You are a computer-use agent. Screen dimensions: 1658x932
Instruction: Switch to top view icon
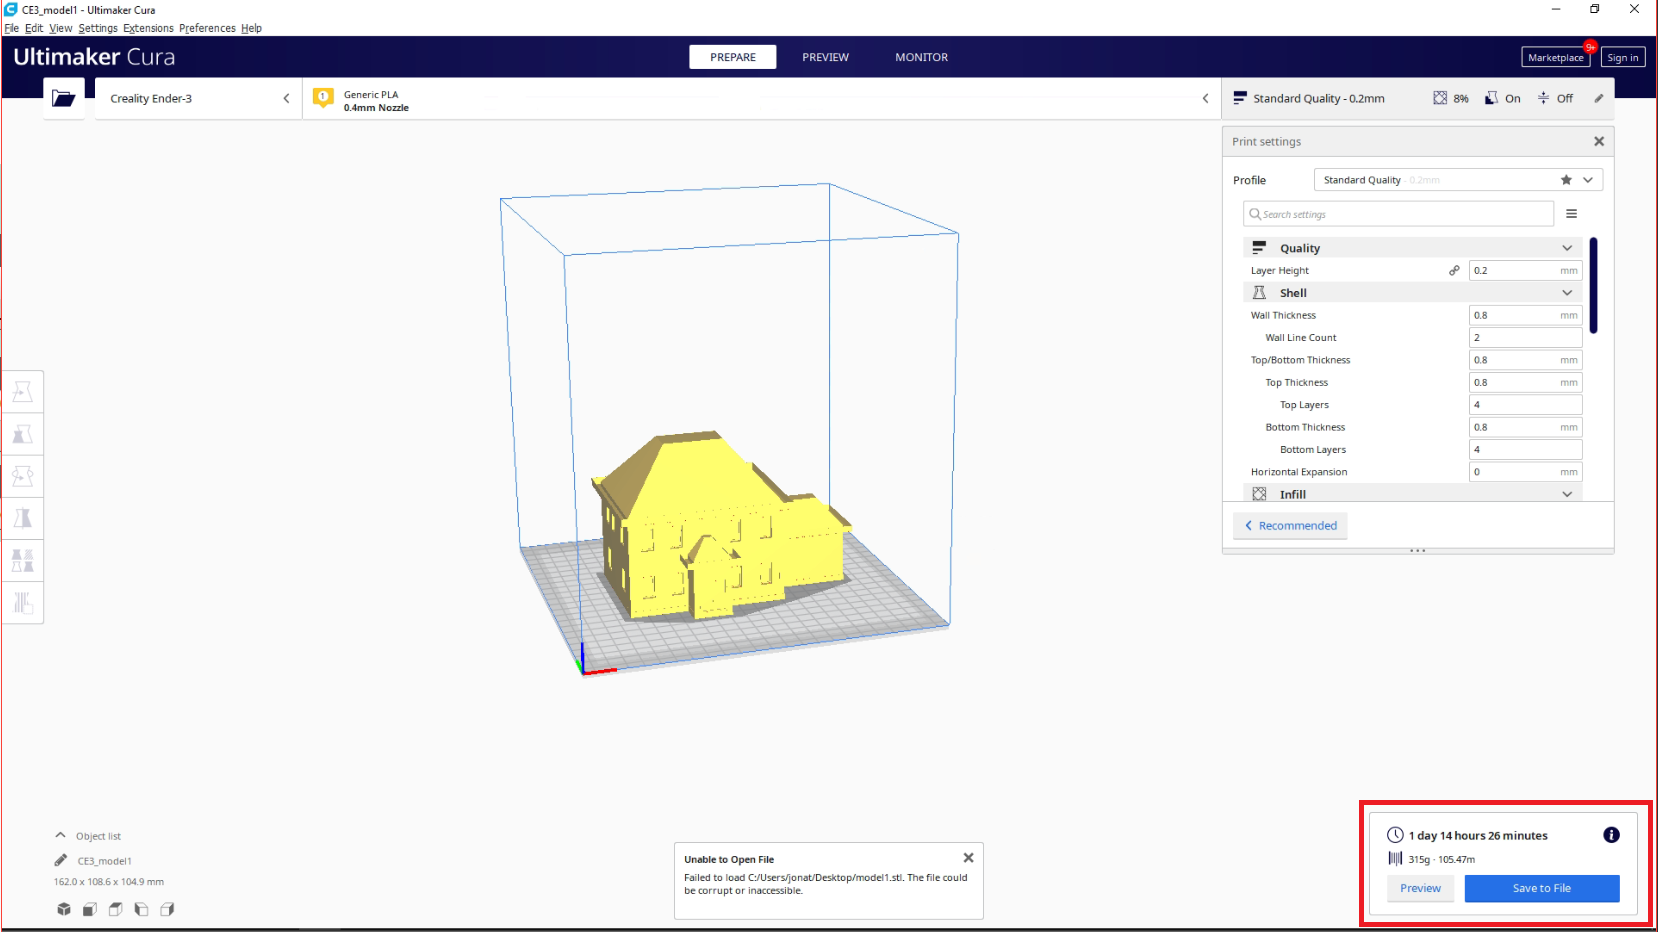point(116,909)
